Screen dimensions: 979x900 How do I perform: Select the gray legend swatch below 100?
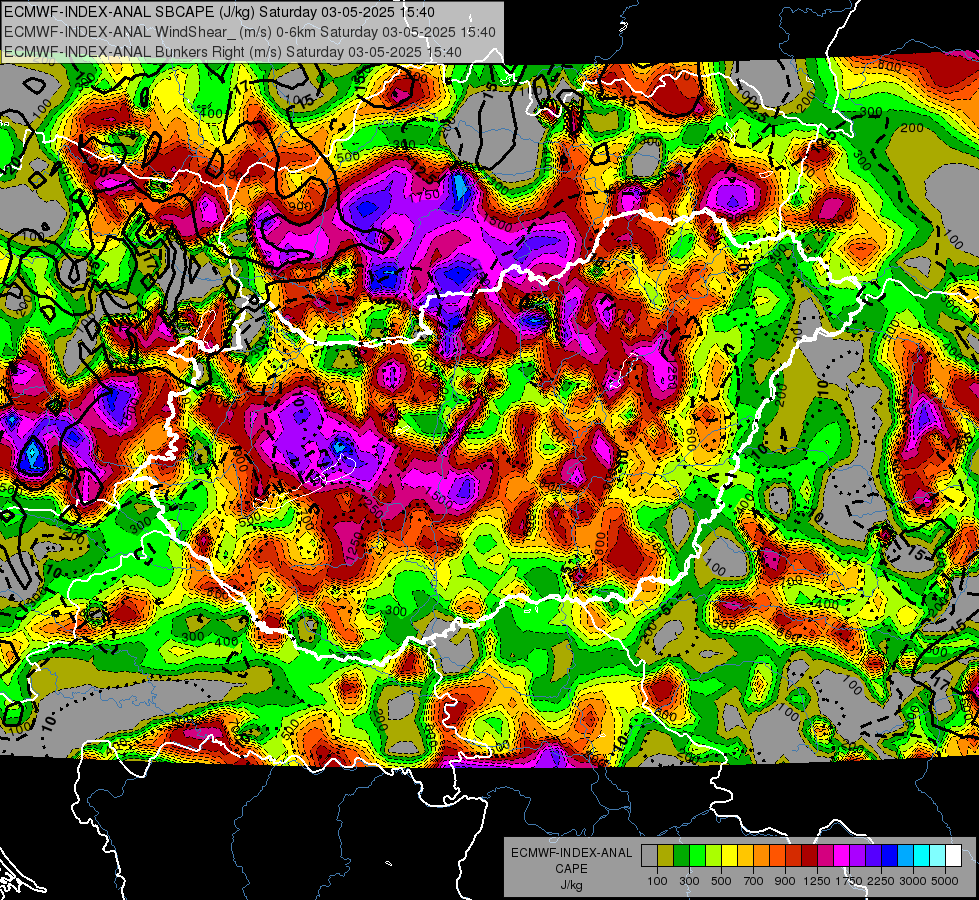coord(649,856)
